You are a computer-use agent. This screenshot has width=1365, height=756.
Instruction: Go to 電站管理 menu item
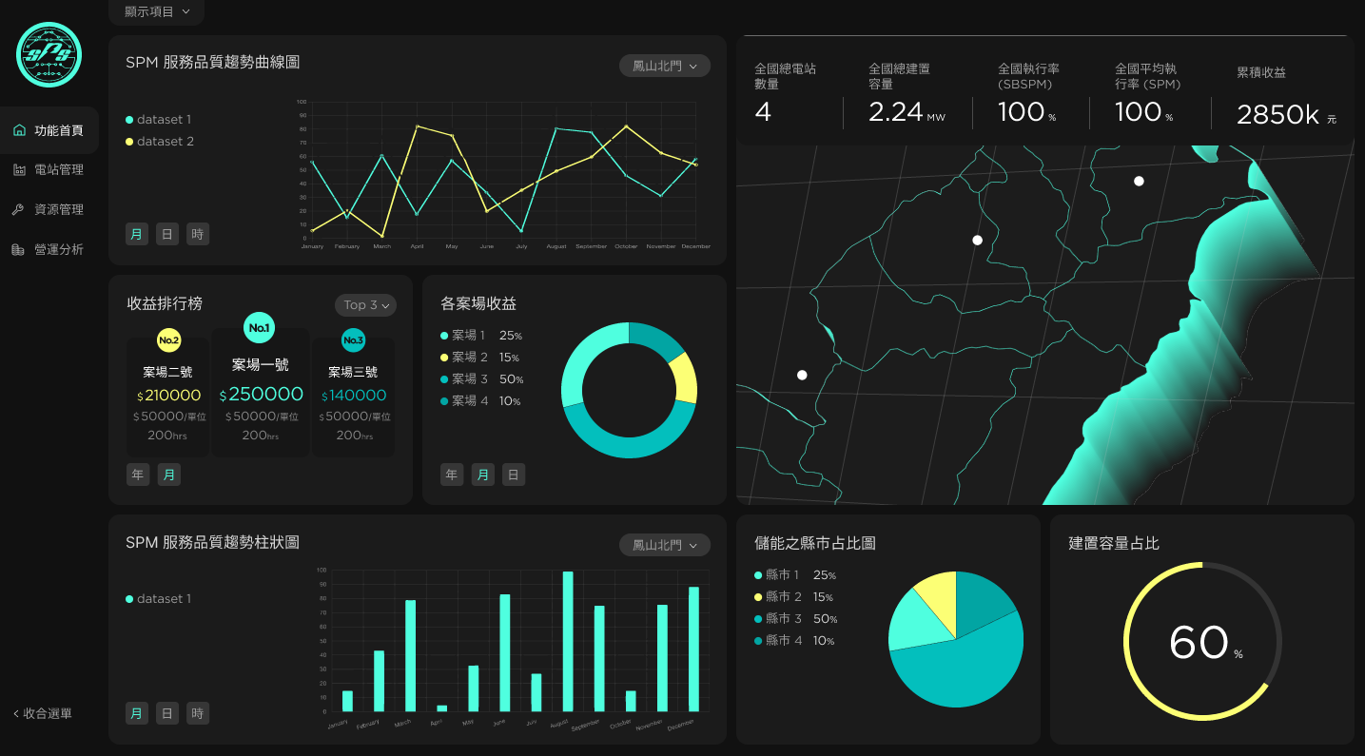[x=58, y=170]
